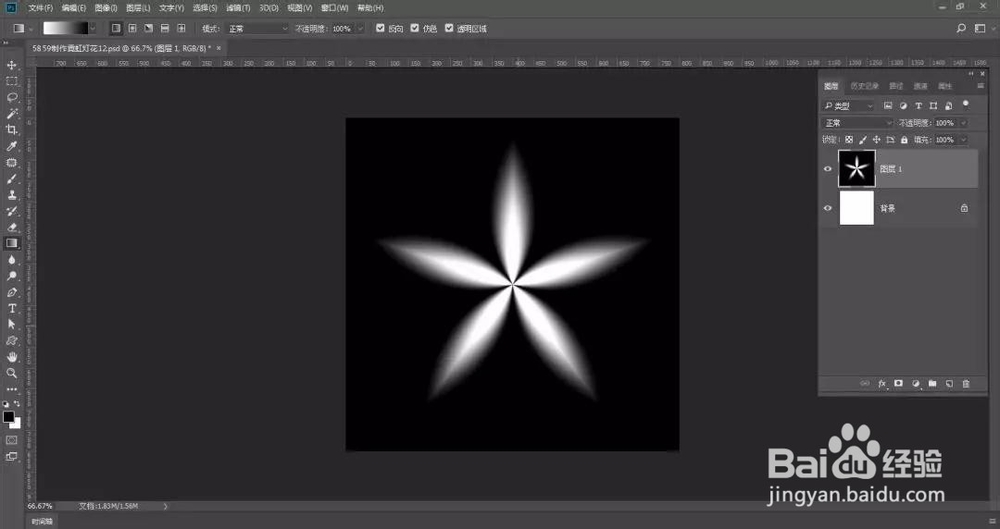Click the screen mode icon at toolbar bottom
The image size is (1000, 529).
pyautogui.click(x=11, y=456)
